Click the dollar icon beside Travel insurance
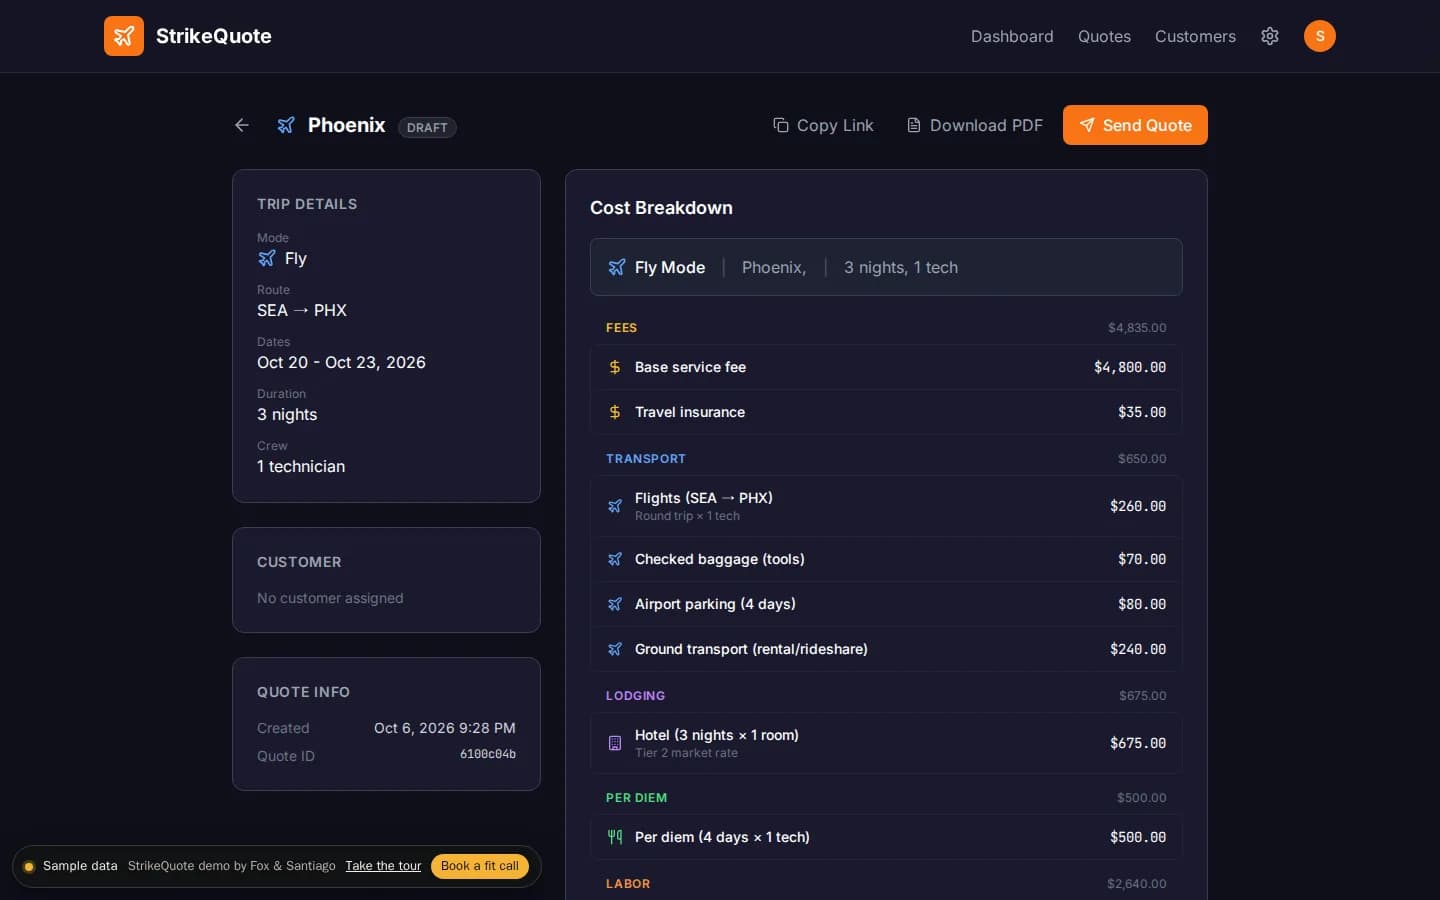 [x=615, y=412]
